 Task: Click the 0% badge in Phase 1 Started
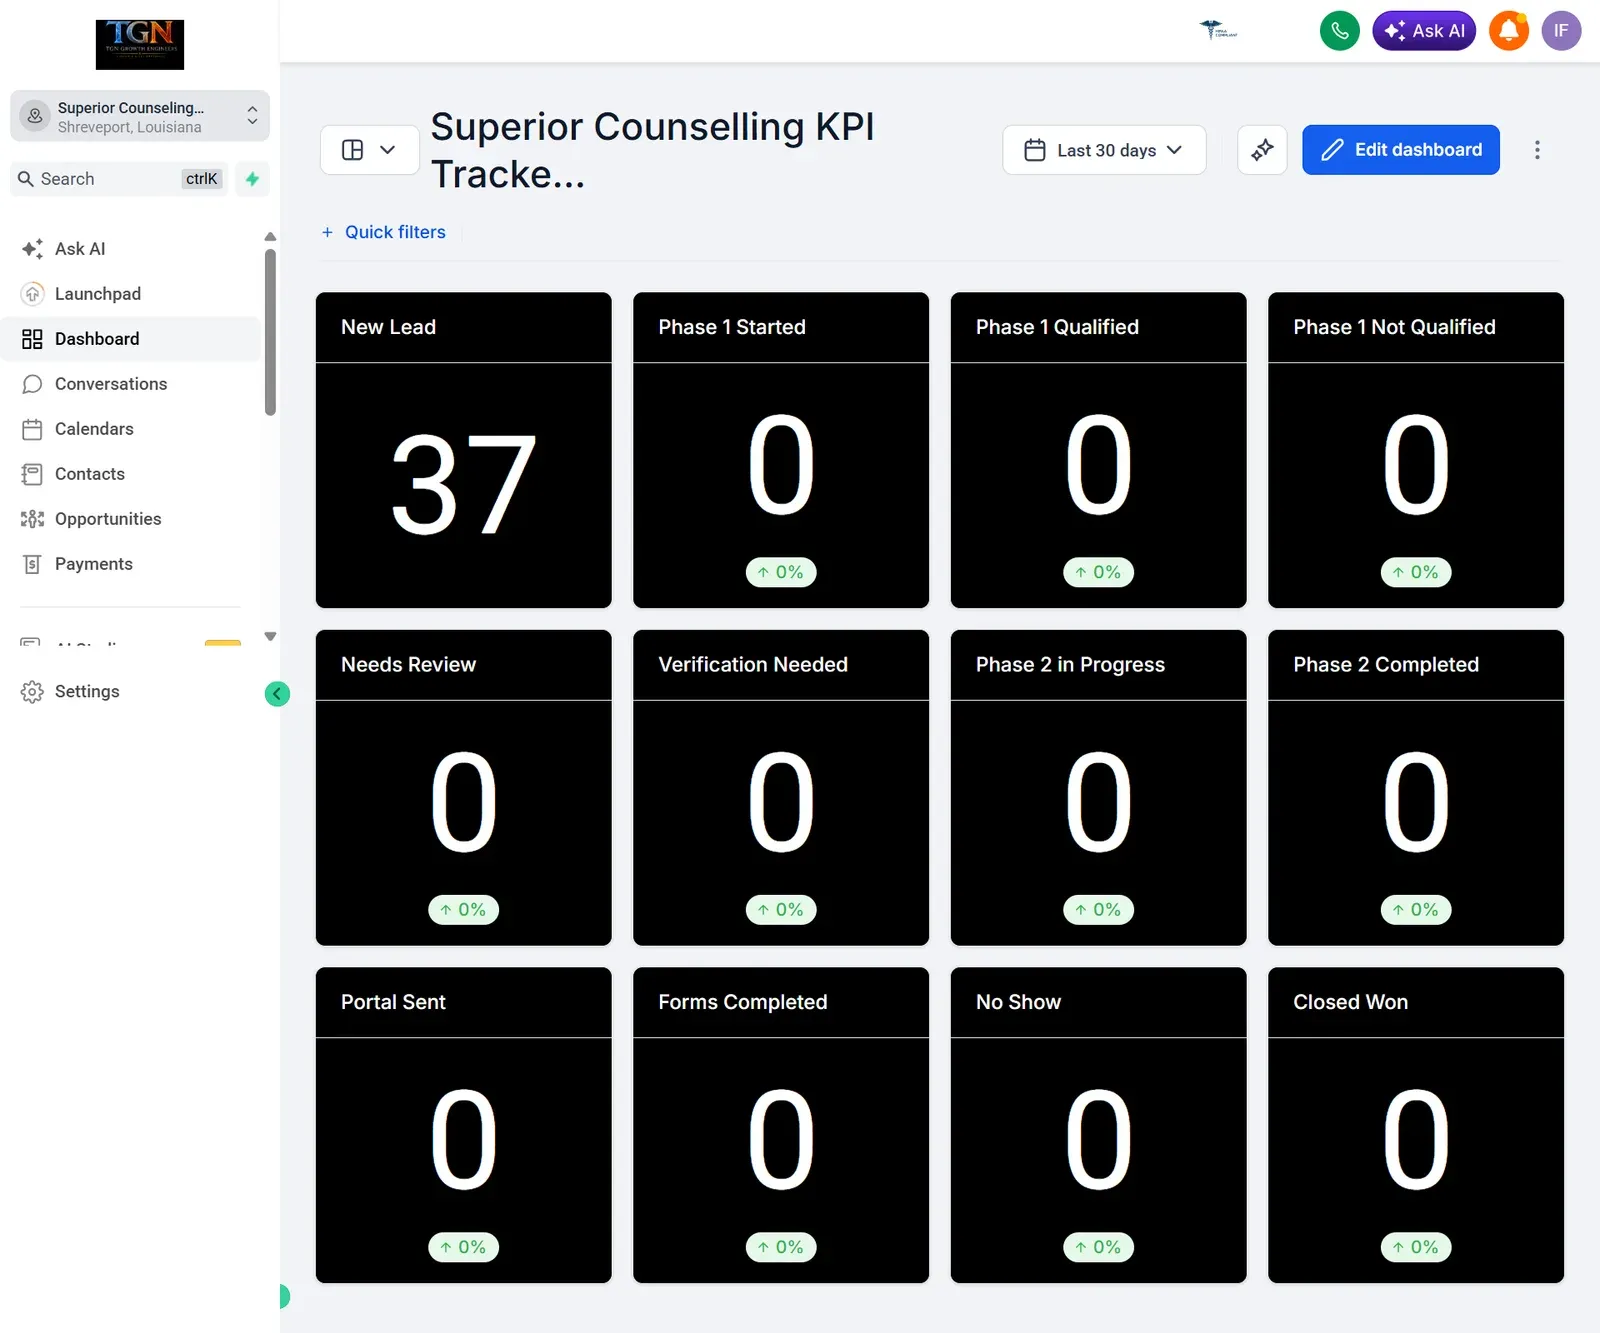[781, 572]
